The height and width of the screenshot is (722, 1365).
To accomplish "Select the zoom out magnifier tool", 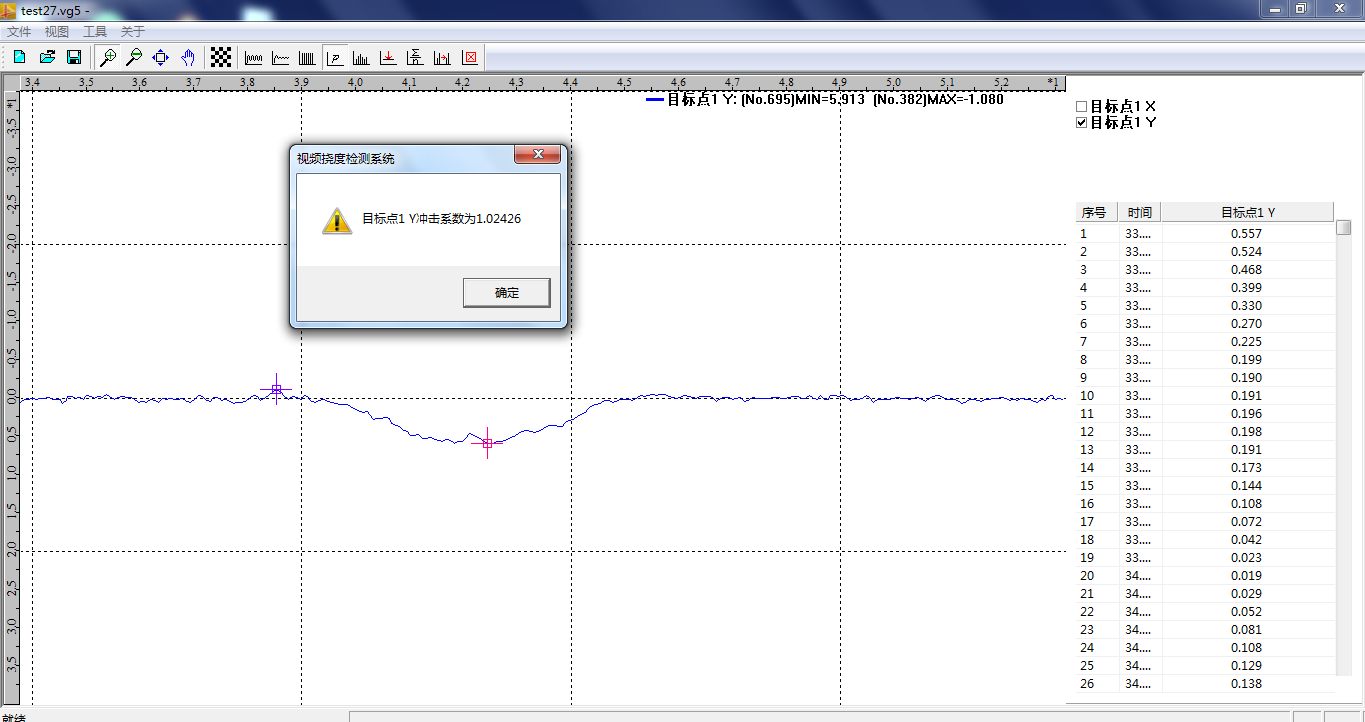I will [134, 57].
